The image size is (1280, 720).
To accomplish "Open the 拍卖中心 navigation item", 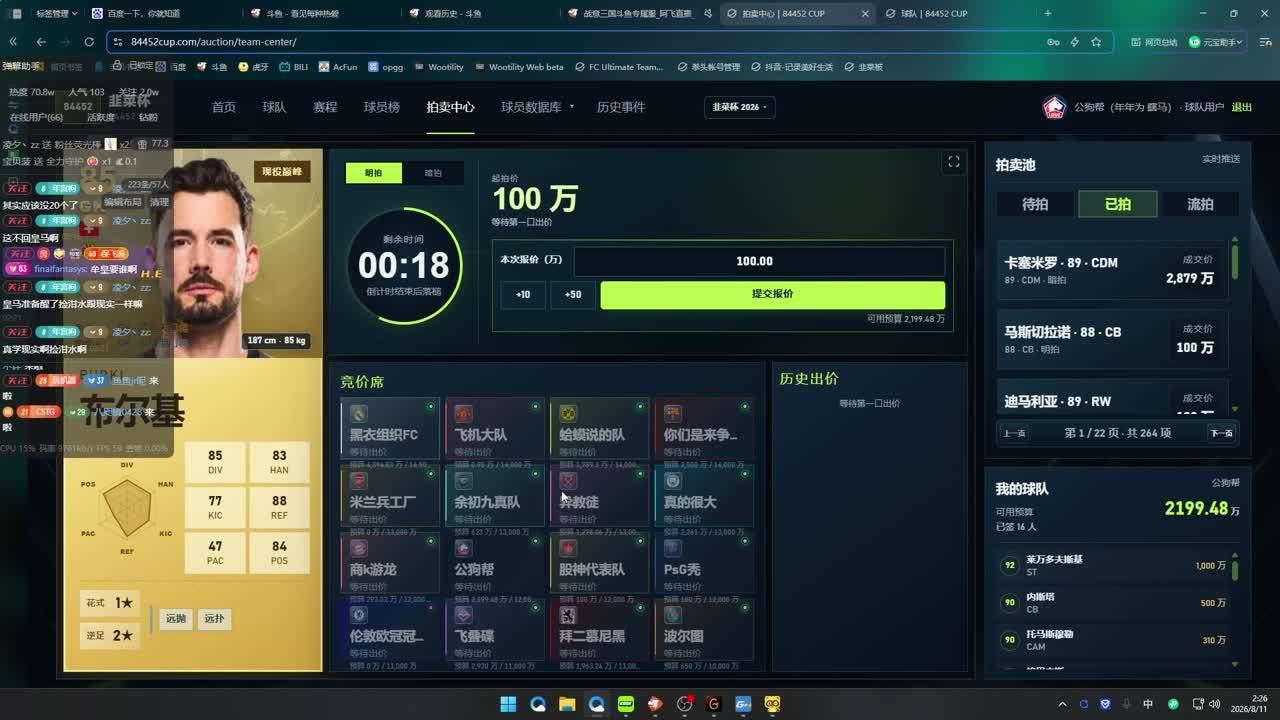I will pyautogui.click(x=450, y=107).
